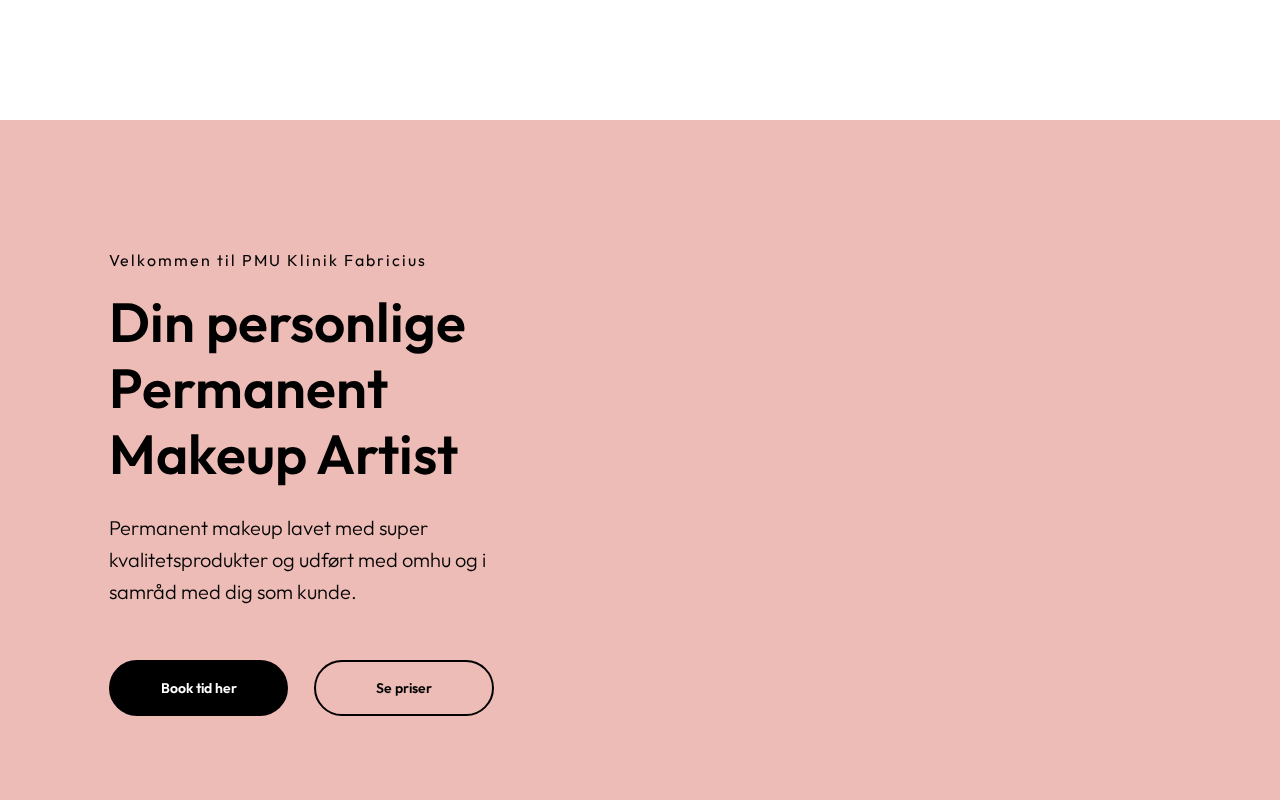Click the word Artist in the heading
The width and height of the screenshot is (1280, 800).
pos(387,455)
